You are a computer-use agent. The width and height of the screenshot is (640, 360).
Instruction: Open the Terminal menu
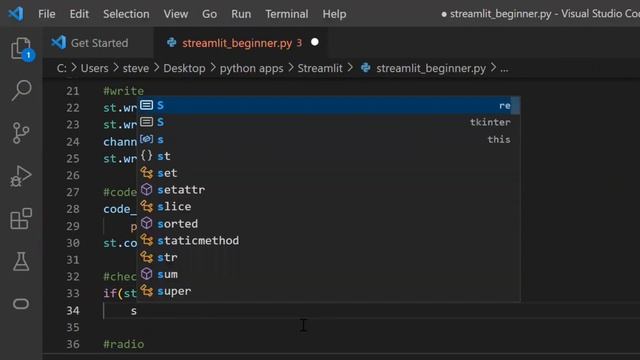pos(287,14)
